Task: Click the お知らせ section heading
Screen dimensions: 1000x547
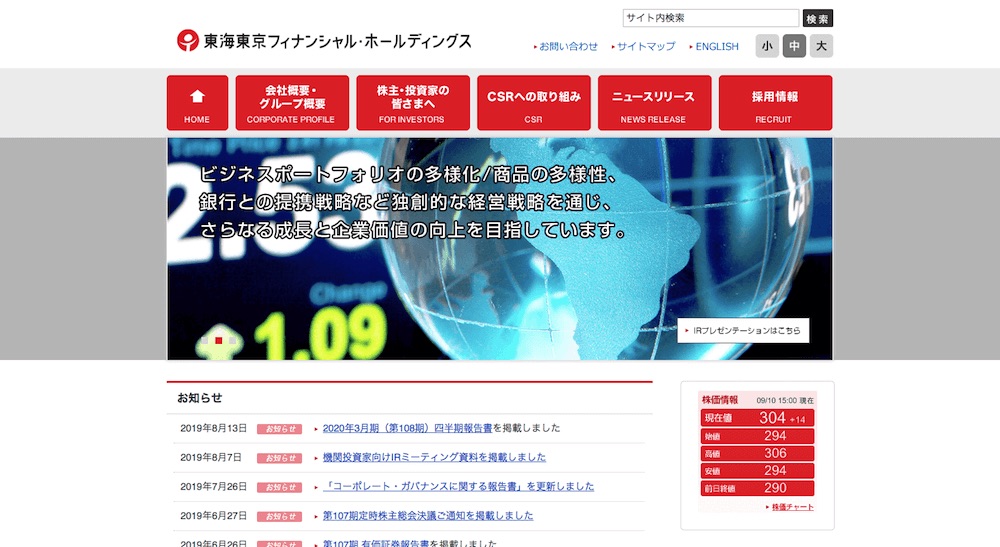Action: tap(200, 398)
